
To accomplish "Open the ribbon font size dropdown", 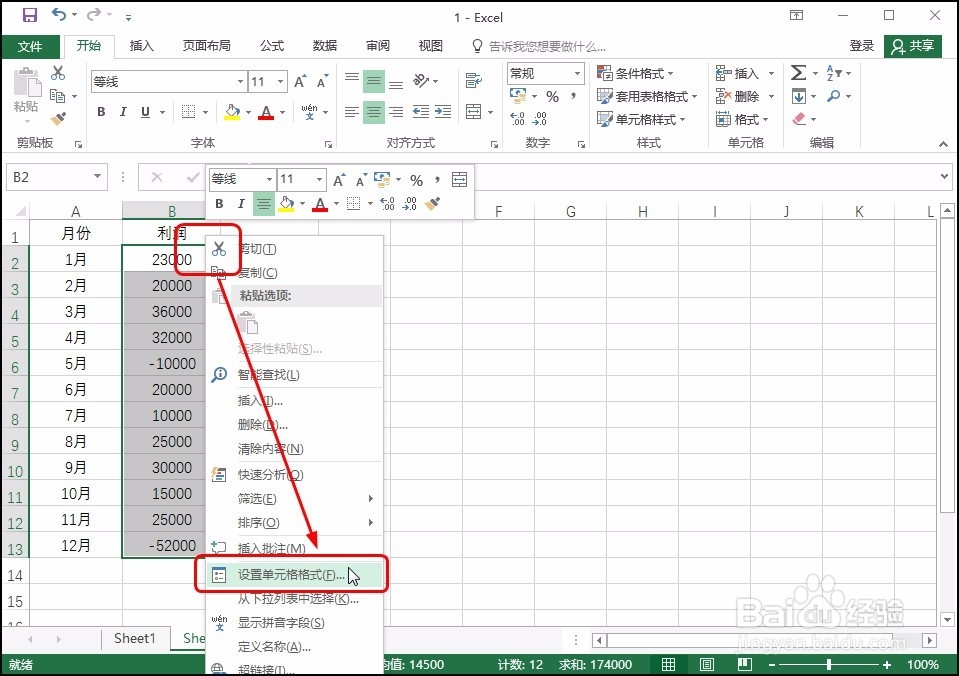I will click(281, 81).
